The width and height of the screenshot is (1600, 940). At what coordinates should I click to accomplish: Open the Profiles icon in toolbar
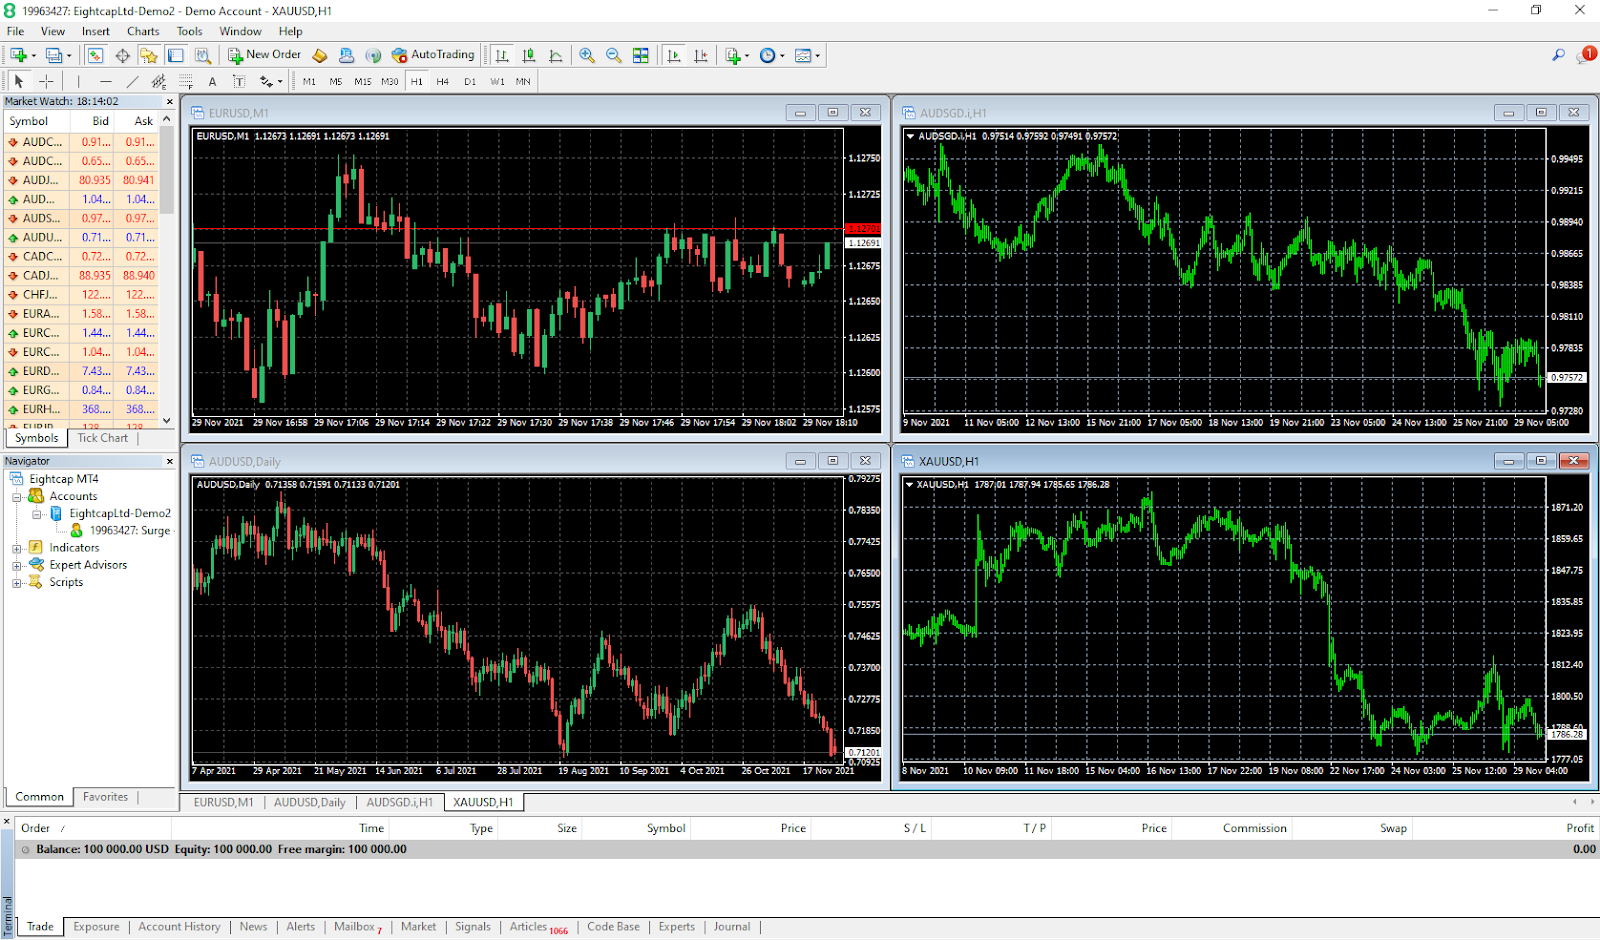[x=54, y=56]
